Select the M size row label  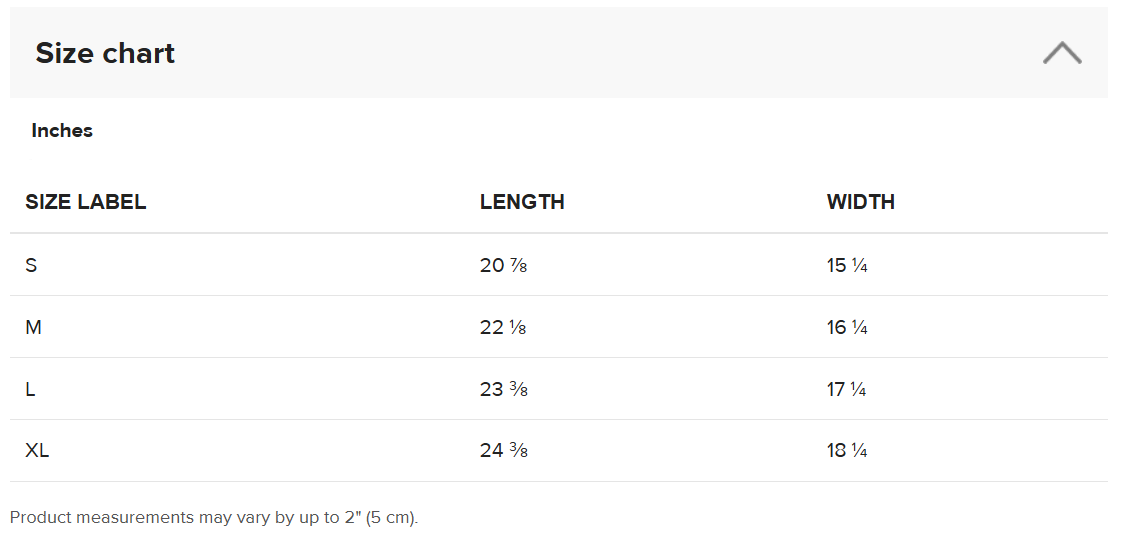33,328
